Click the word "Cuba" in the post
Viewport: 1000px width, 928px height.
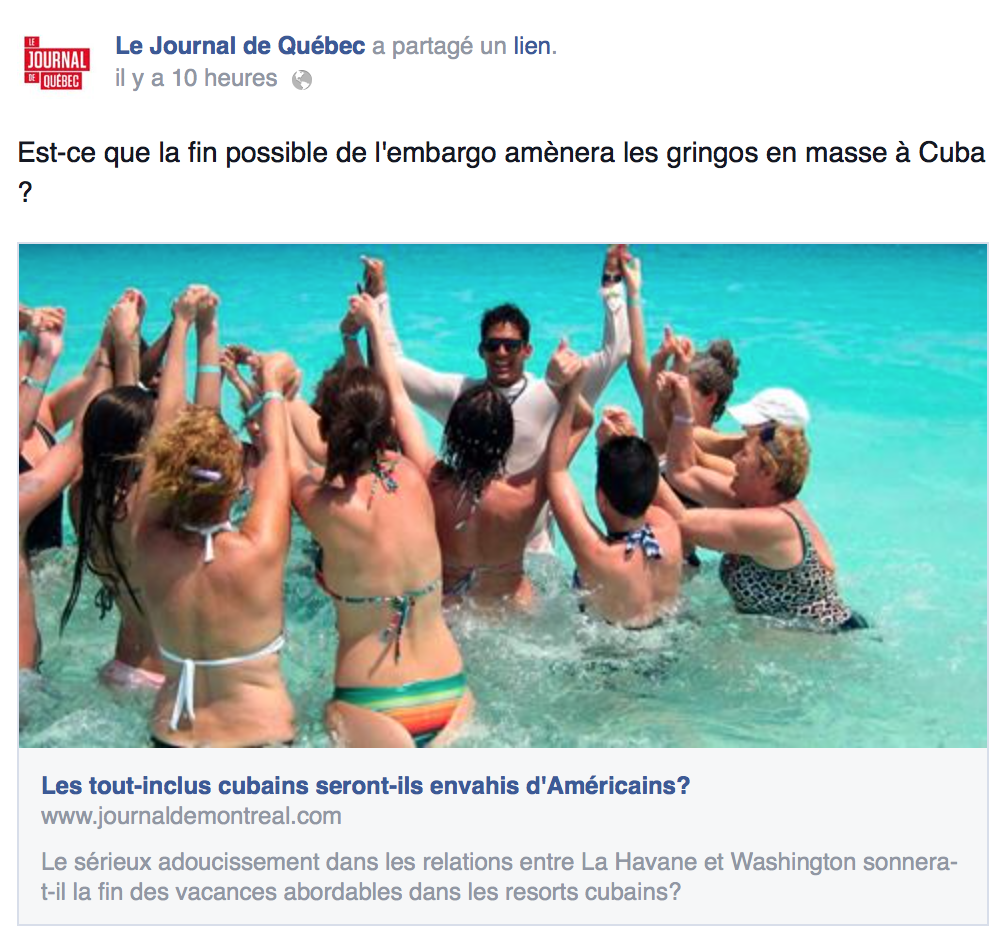tap(952, 152)
